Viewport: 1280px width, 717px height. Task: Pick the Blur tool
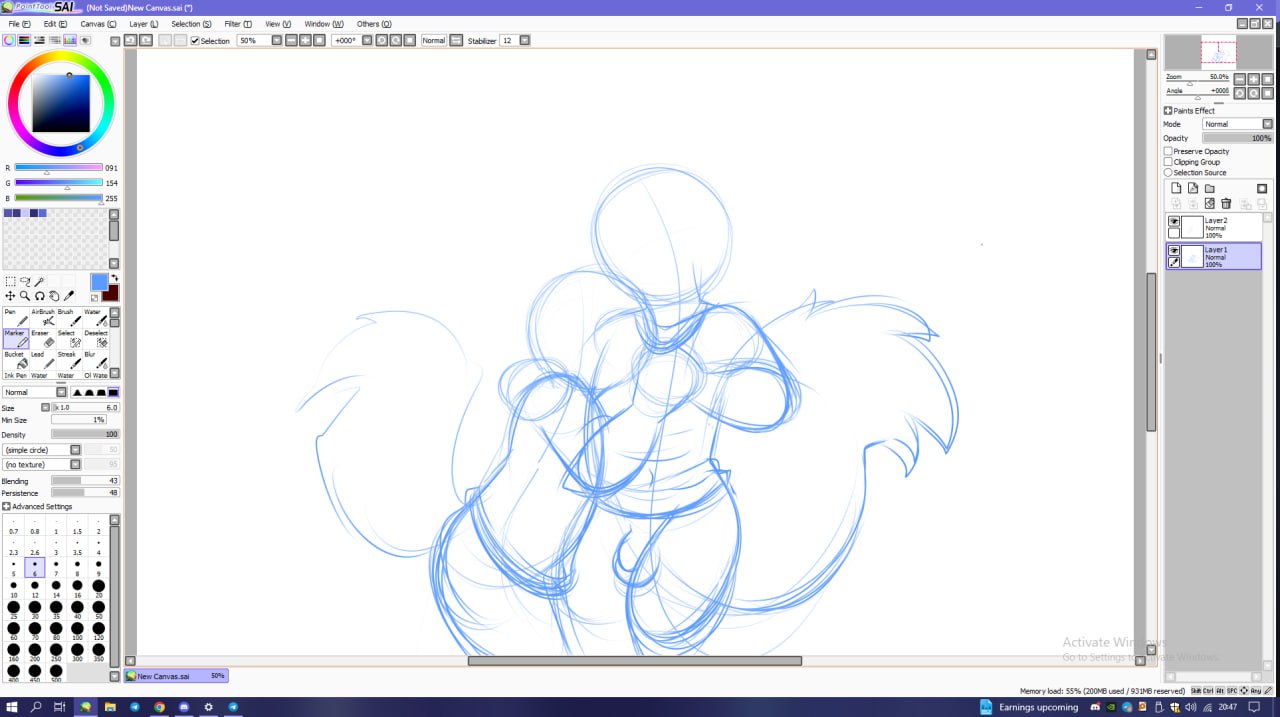96,359
